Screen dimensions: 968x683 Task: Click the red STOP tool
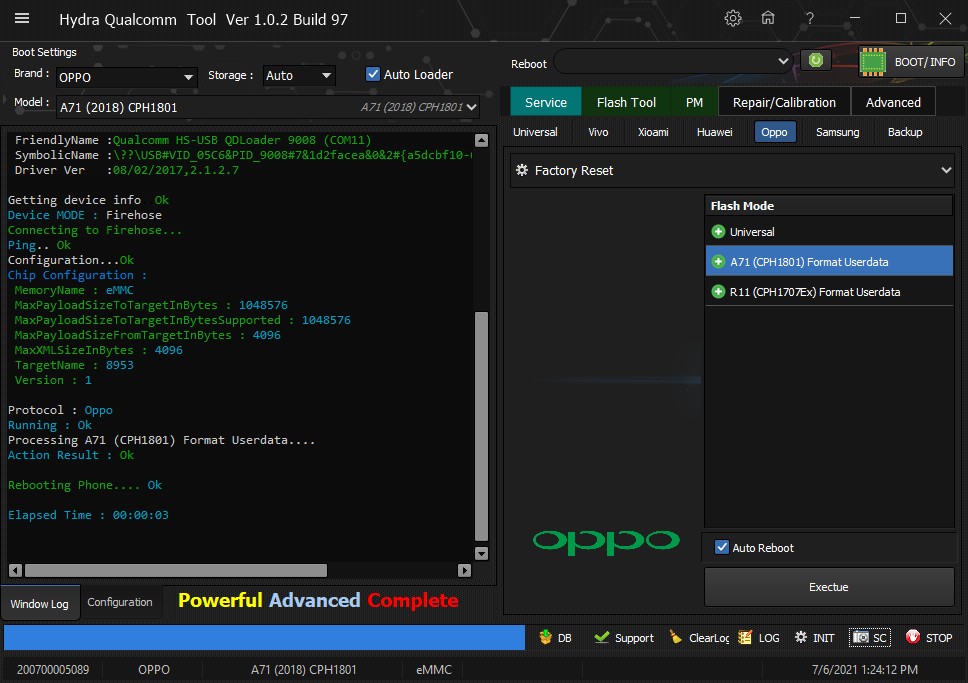(929, 638)
